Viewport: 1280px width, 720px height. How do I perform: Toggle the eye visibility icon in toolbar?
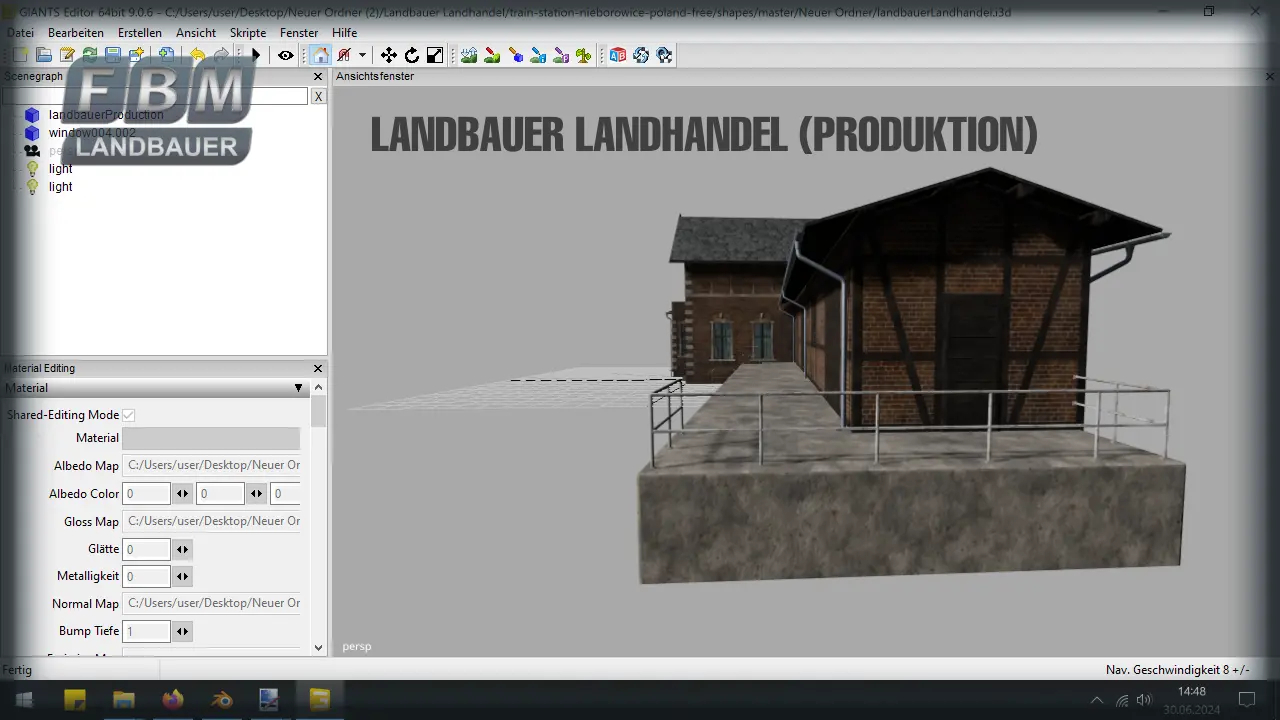point(286,55)
